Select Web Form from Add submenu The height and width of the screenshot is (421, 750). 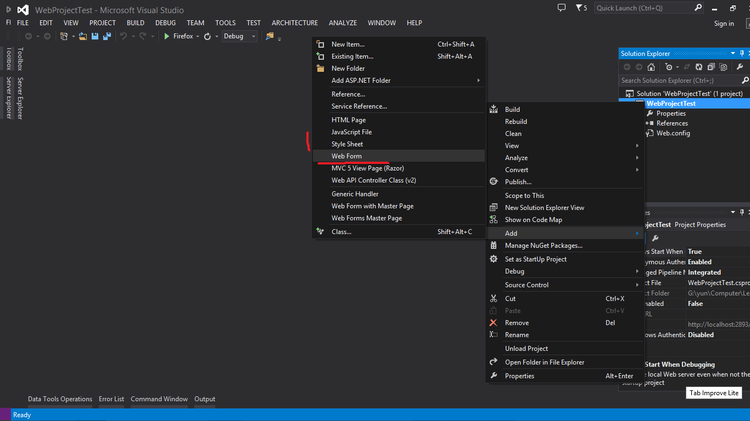tap(398, 156)
